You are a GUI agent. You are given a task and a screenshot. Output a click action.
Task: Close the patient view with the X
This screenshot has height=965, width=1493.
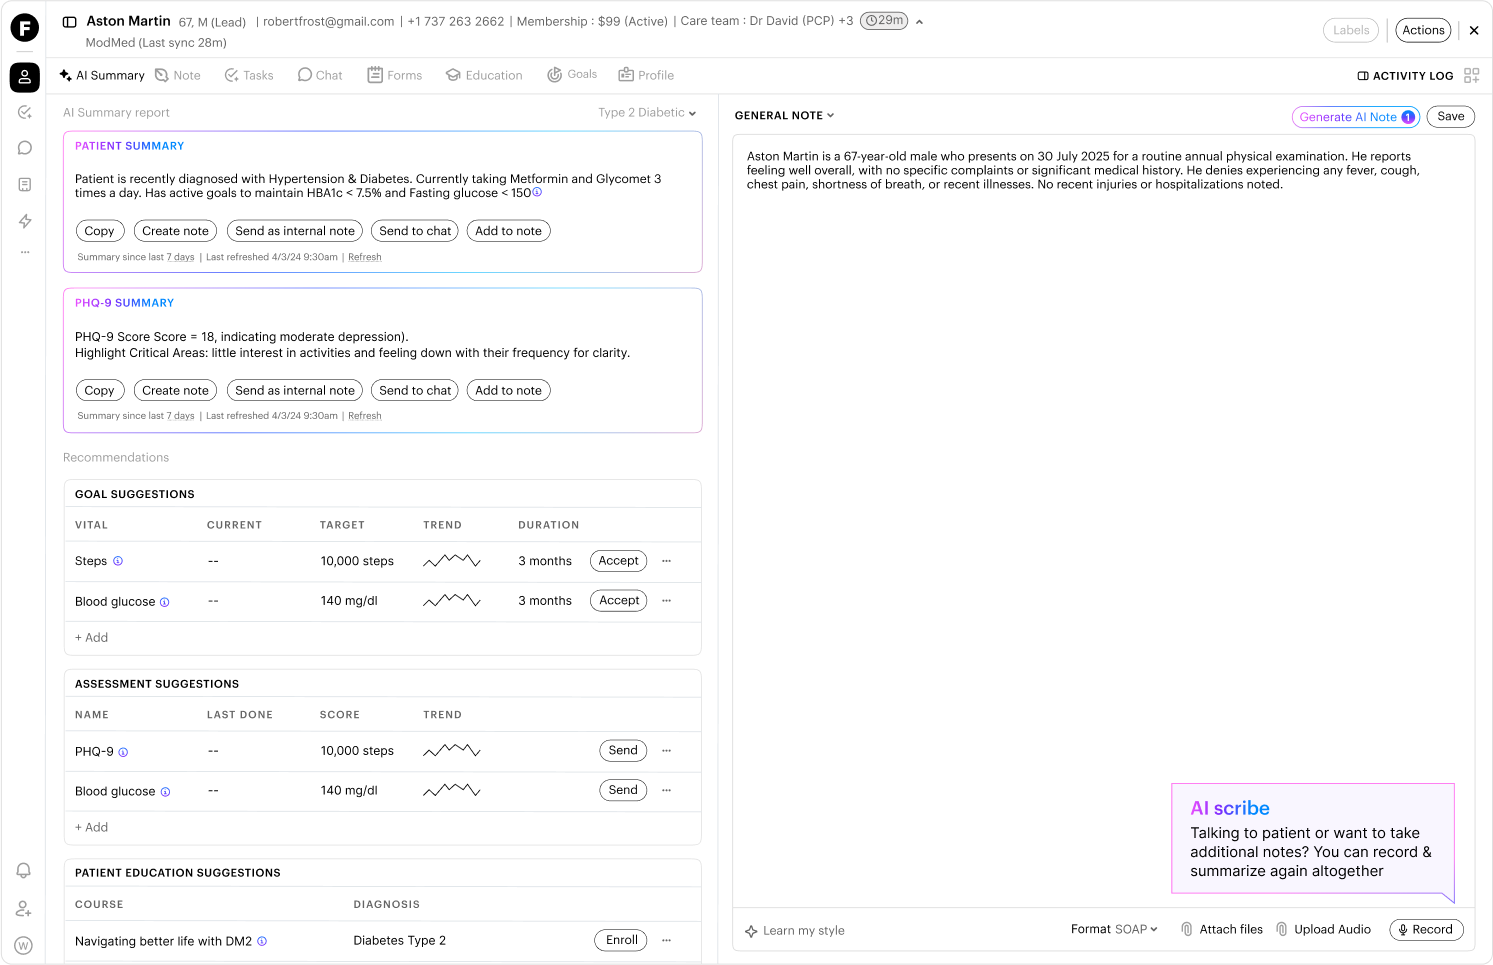(1474, 31)
